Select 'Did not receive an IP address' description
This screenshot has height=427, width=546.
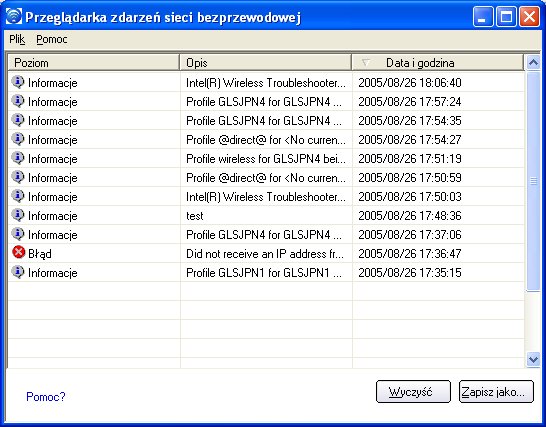pos(265,254)
